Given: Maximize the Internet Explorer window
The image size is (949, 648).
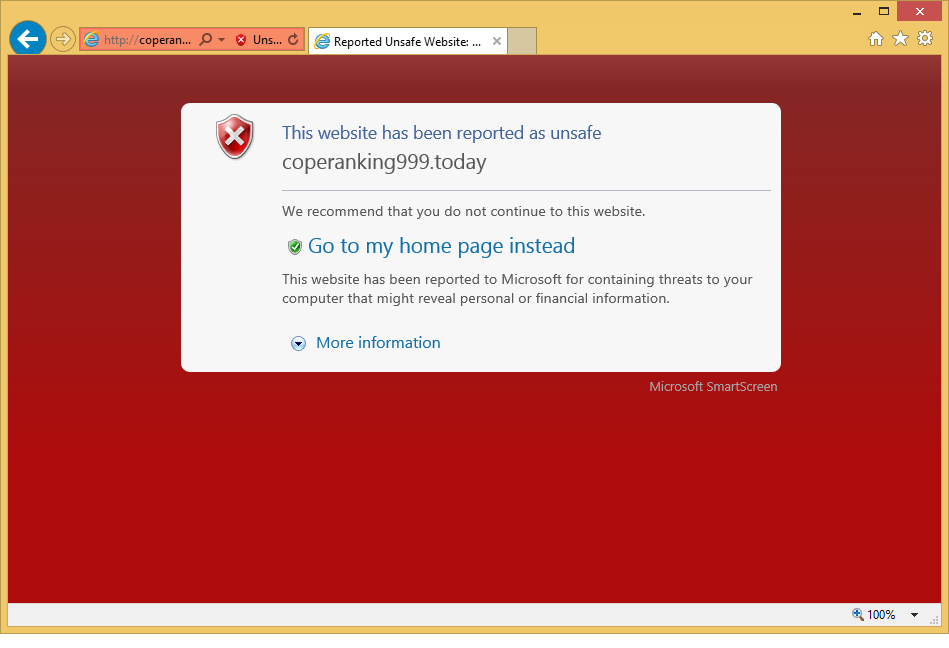Looking at the screenshot, I should [884, 11].
